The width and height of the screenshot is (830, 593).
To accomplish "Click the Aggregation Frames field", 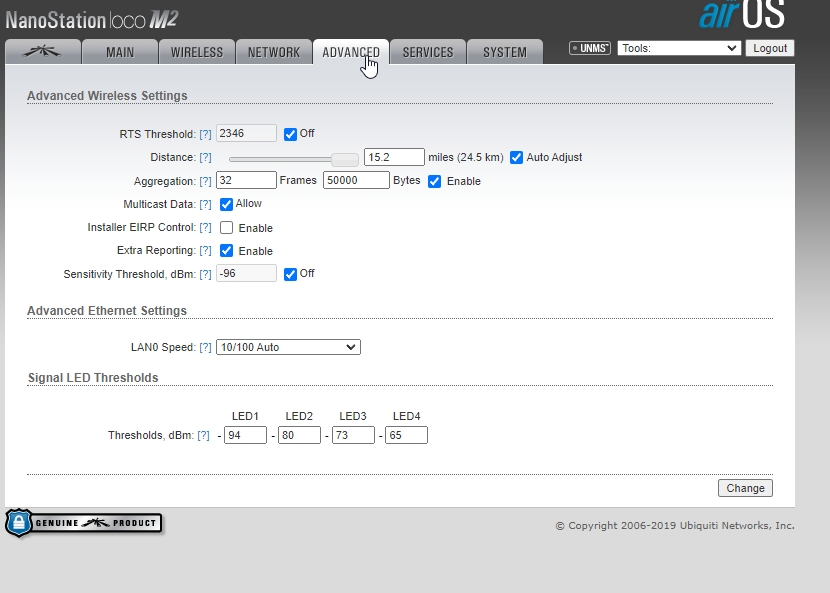I will (x=246, y=180).
